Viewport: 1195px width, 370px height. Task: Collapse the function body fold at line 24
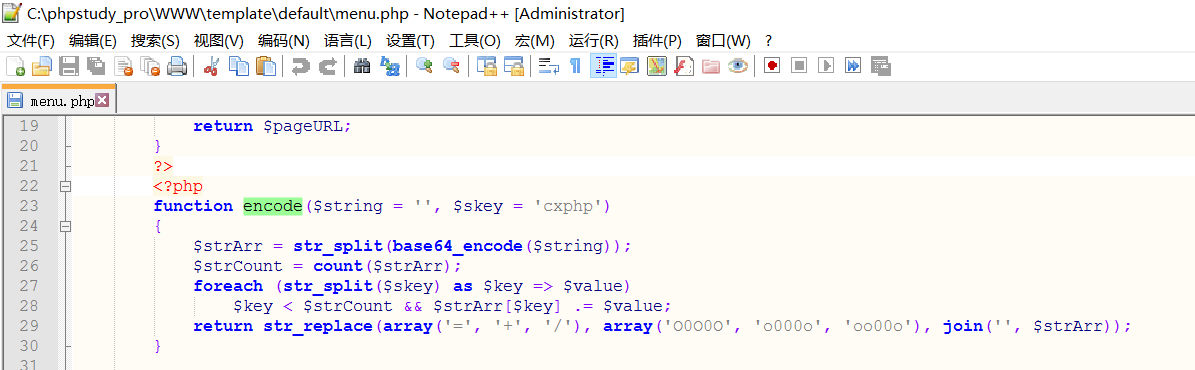pos(66,226)
